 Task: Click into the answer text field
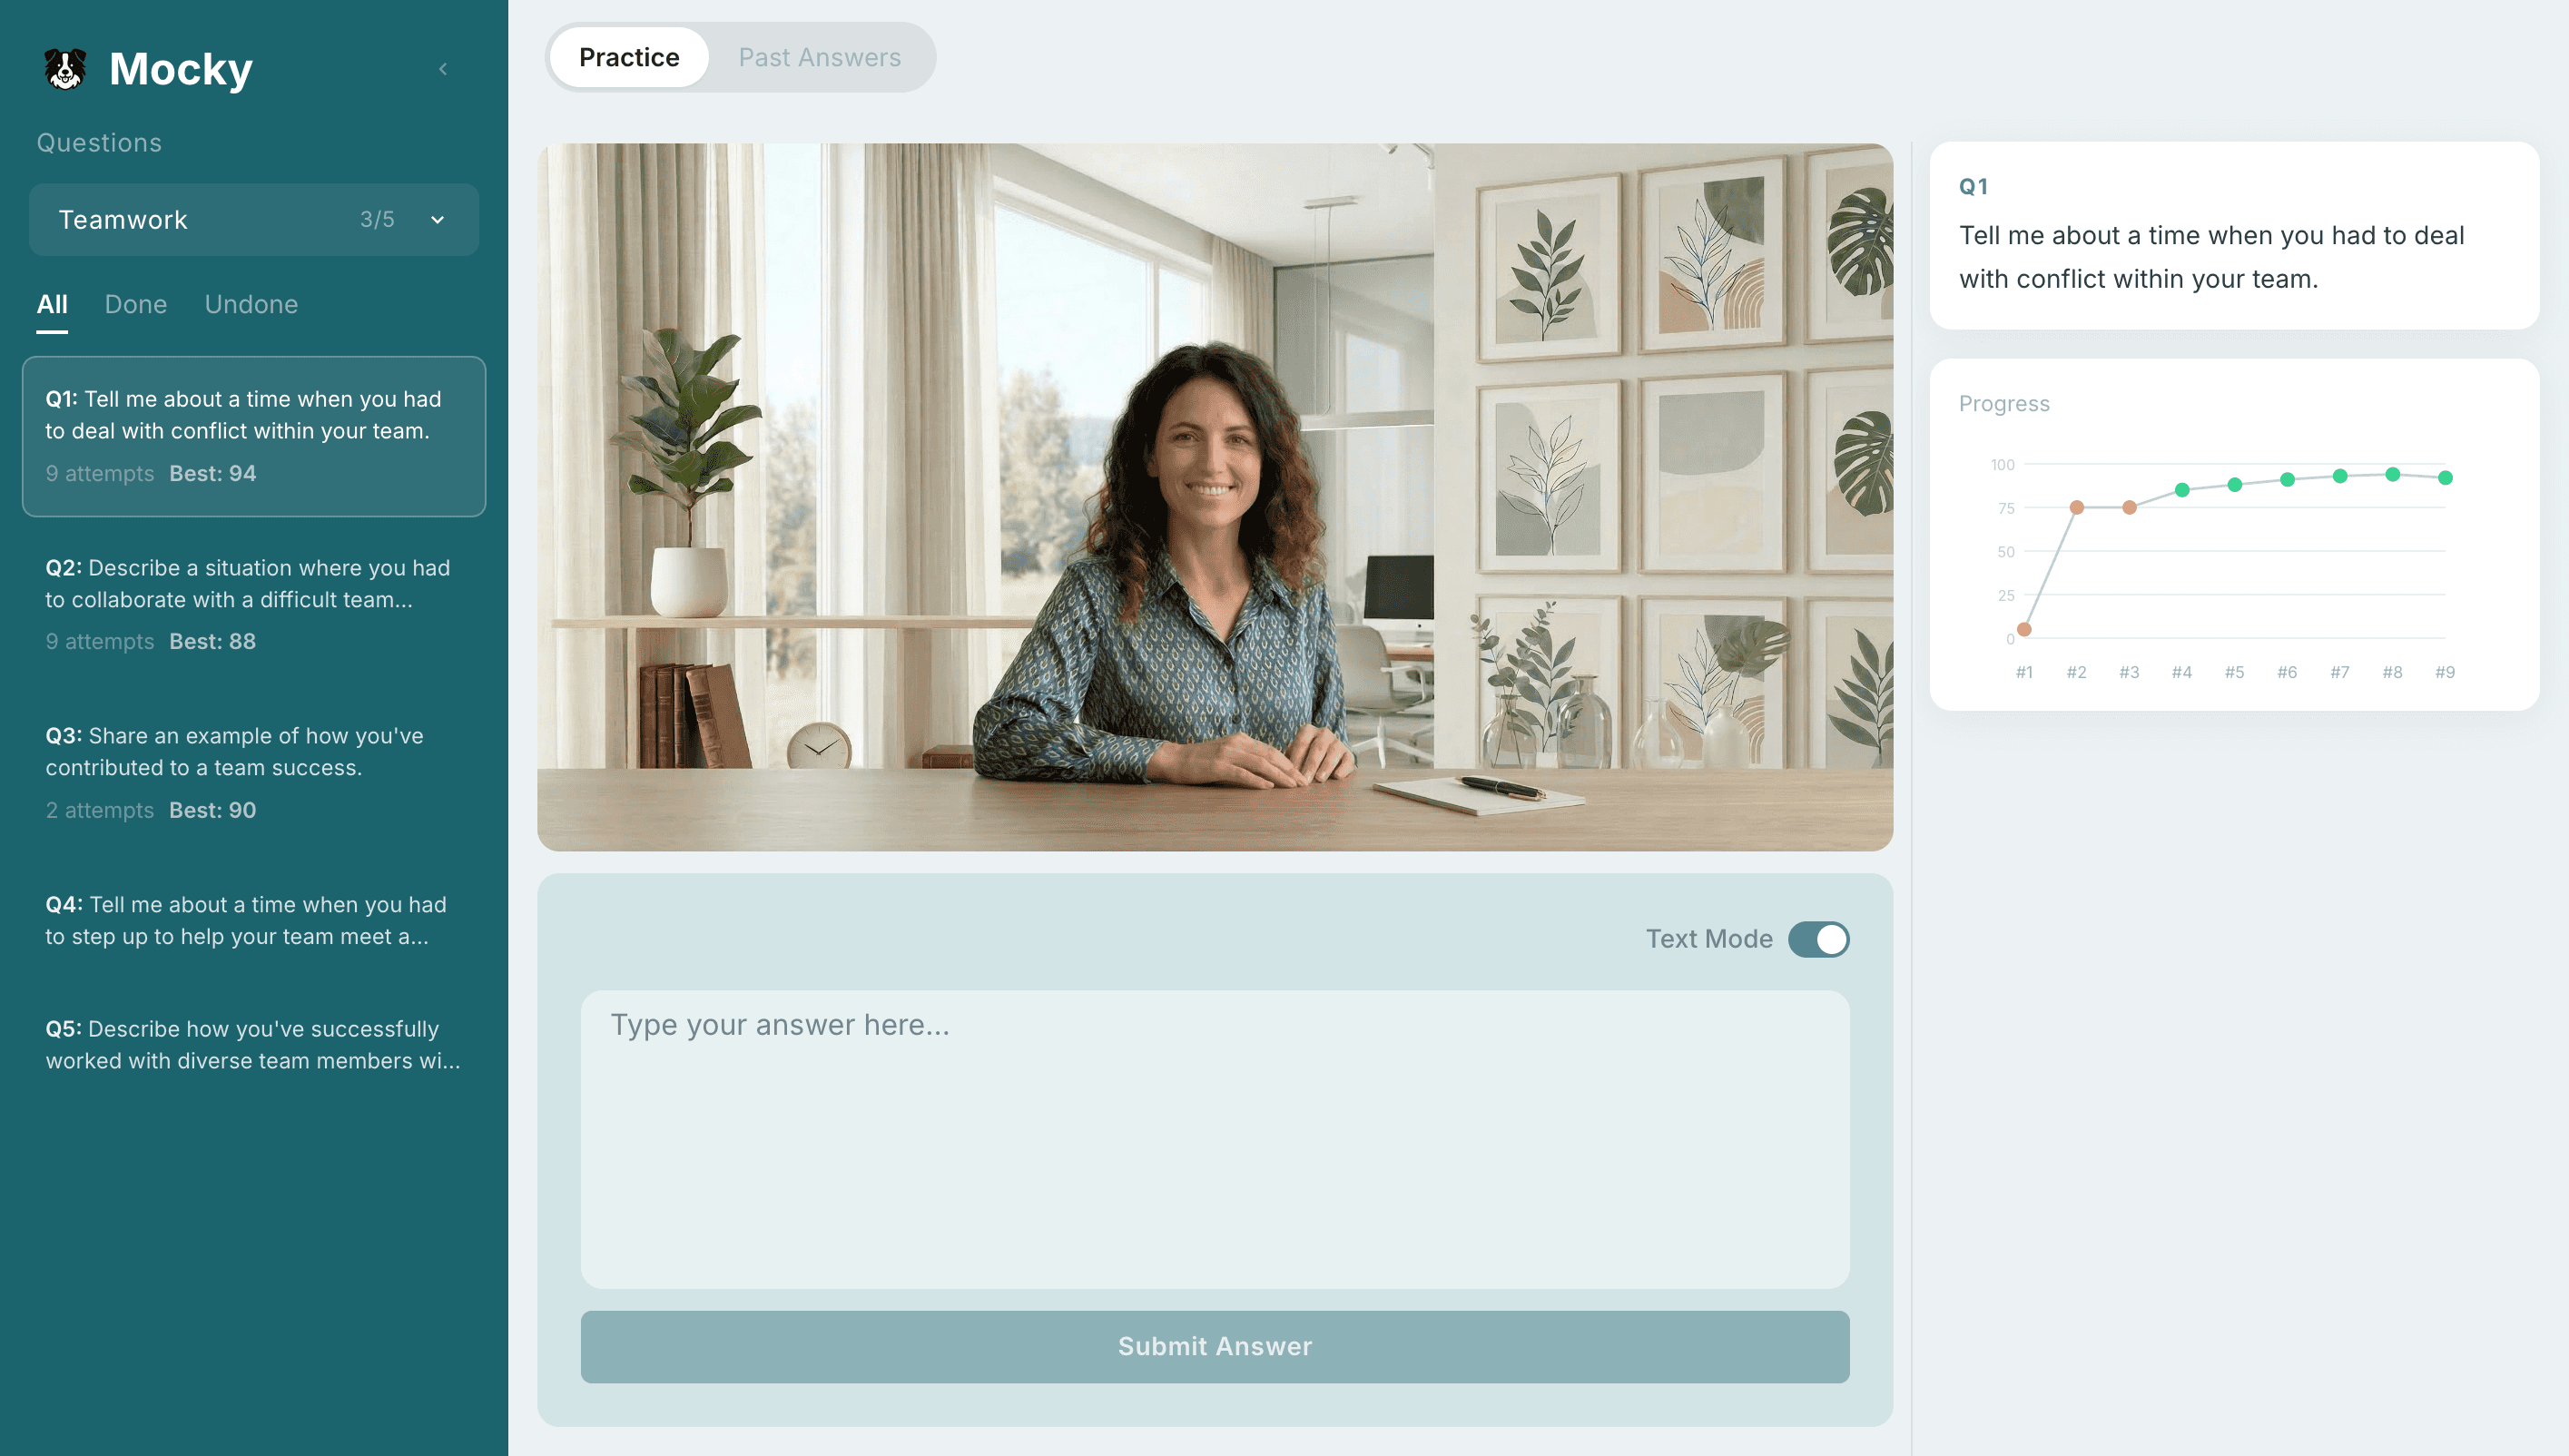[x=1215, y=1139]
